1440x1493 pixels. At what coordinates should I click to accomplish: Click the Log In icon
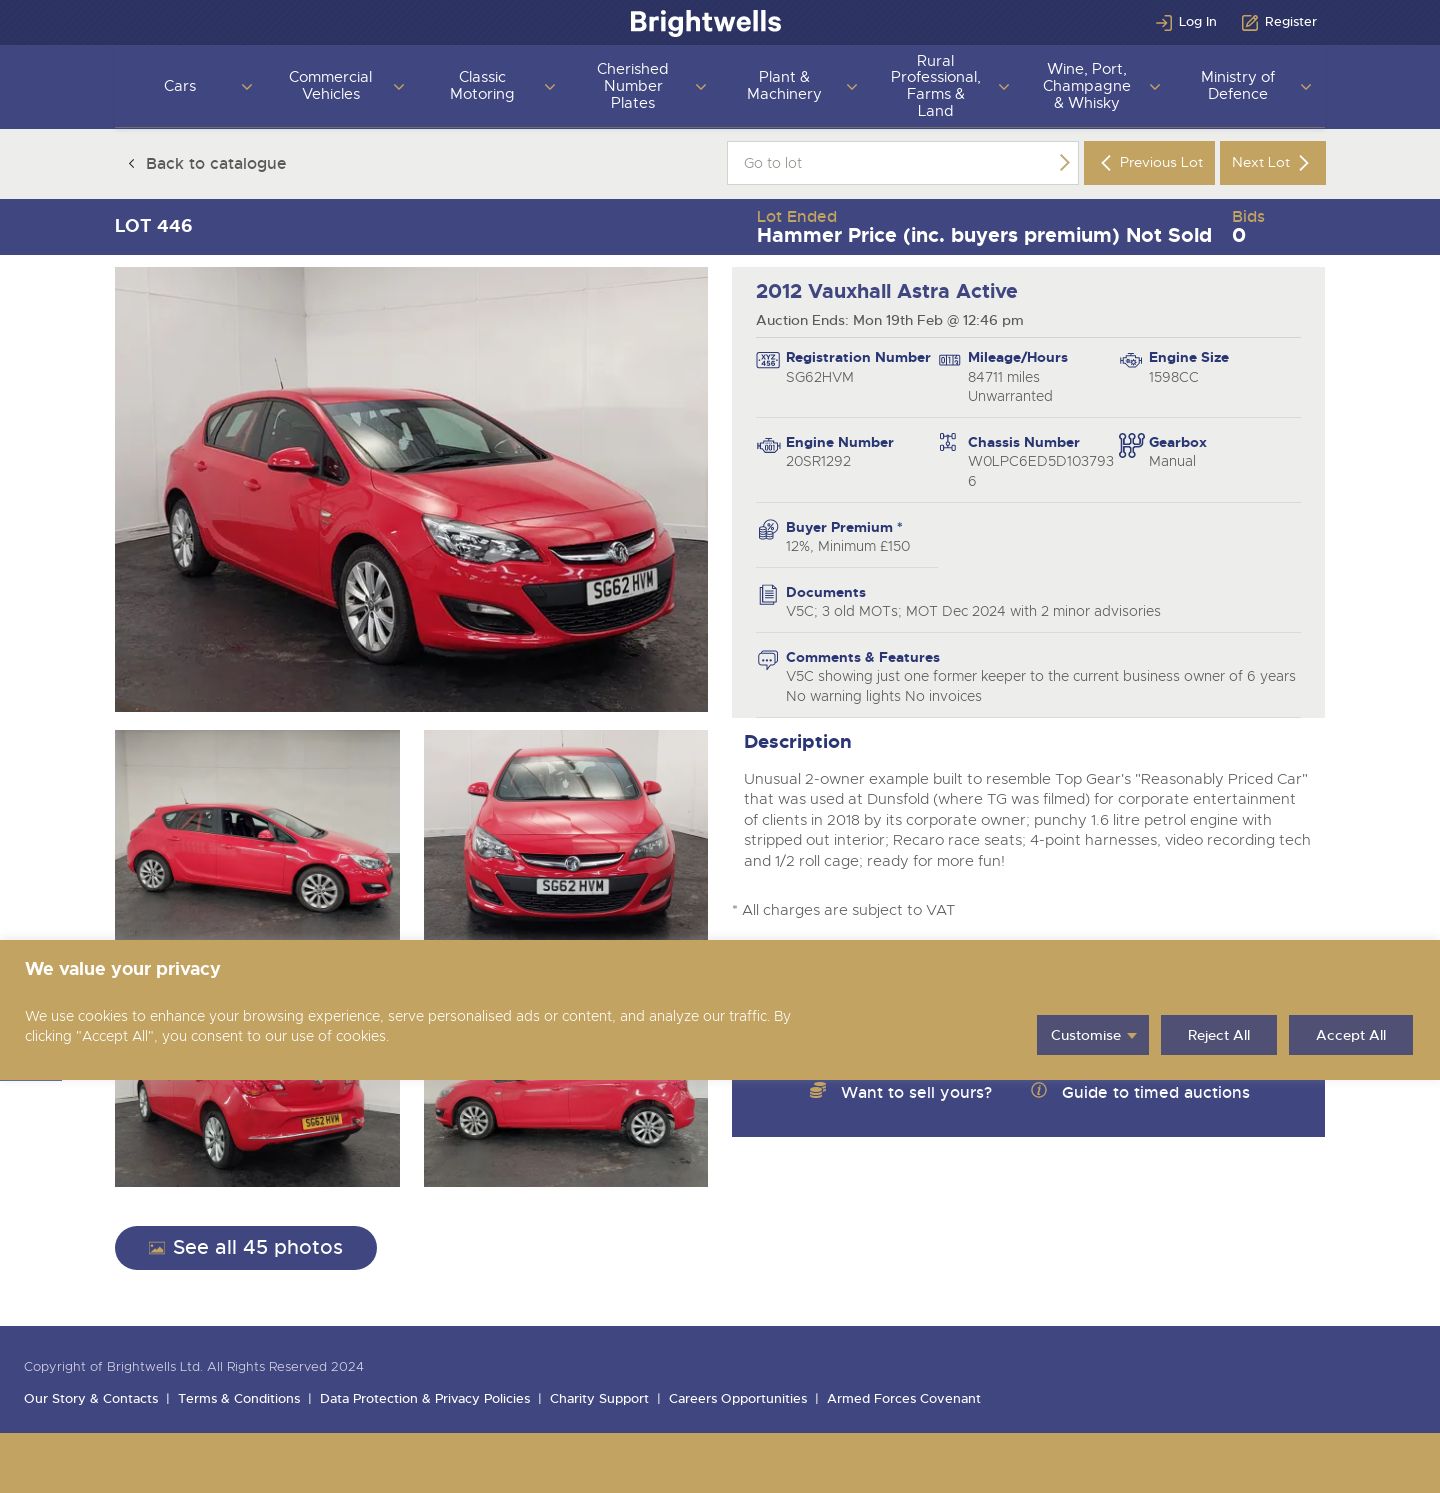1163,22
